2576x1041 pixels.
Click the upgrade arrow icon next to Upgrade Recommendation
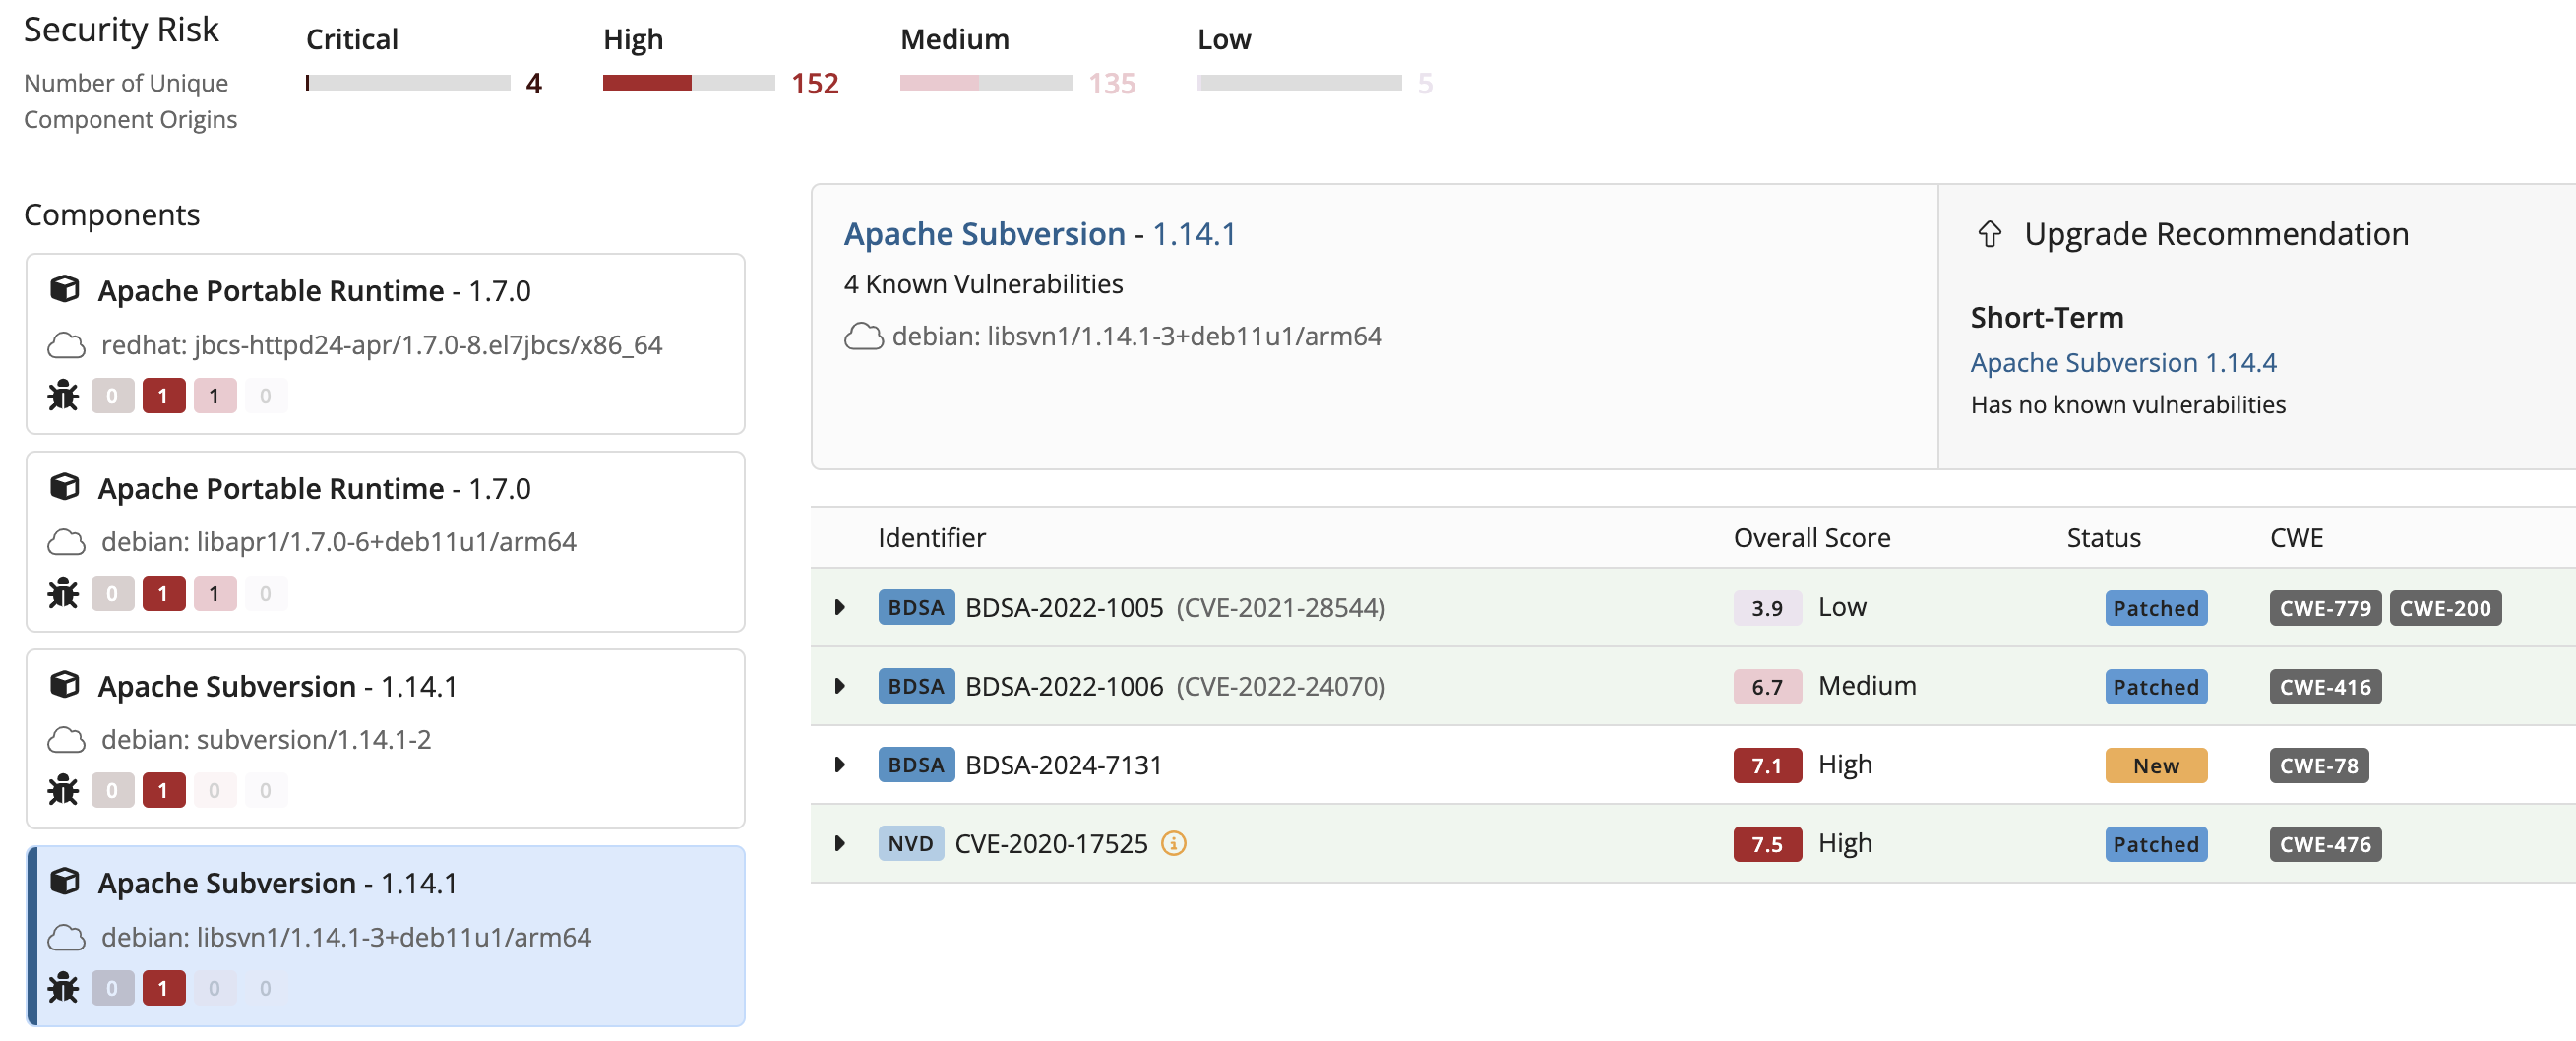coord(1990,234)
